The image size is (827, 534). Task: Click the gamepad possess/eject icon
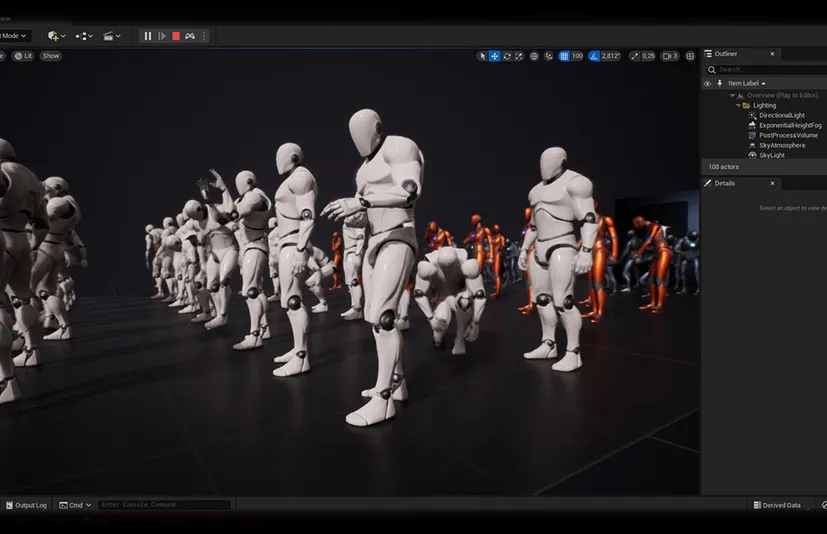click(190, 36)
